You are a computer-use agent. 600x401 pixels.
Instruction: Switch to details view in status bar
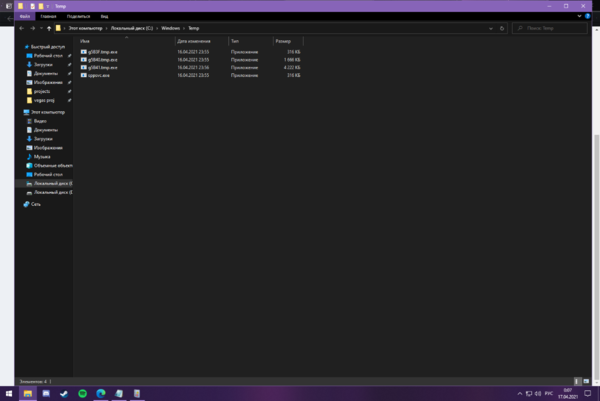(577, 381)
